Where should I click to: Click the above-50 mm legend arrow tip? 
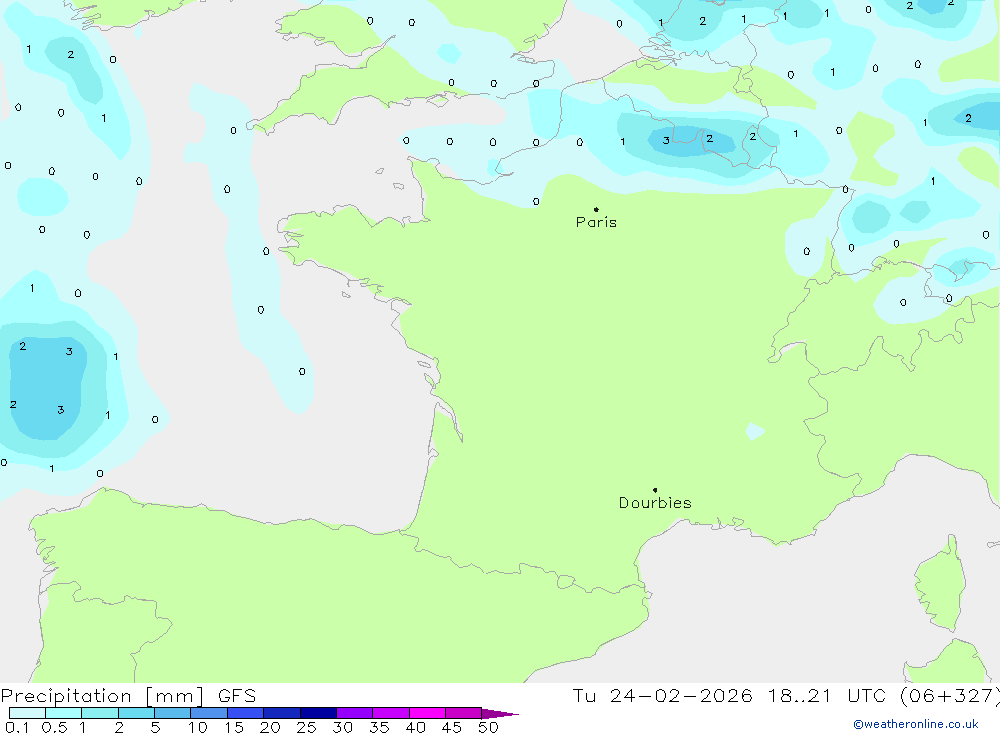pos(500,714)
